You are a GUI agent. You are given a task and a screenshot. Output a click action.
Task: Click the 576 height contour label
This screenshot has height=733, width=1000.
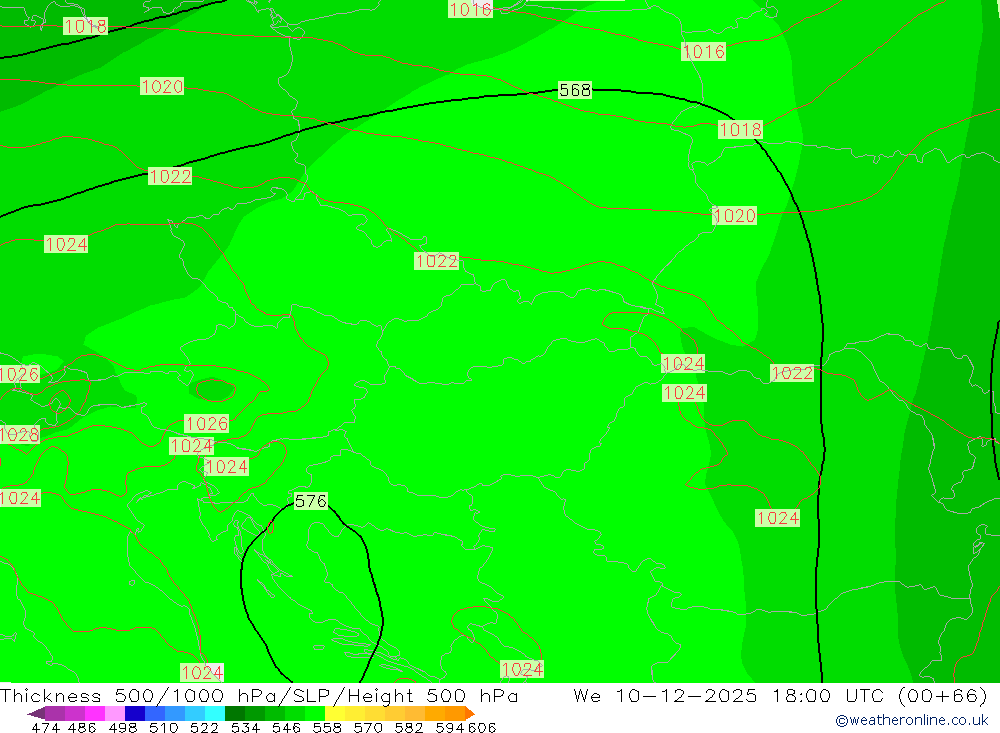tap(311, 501)
